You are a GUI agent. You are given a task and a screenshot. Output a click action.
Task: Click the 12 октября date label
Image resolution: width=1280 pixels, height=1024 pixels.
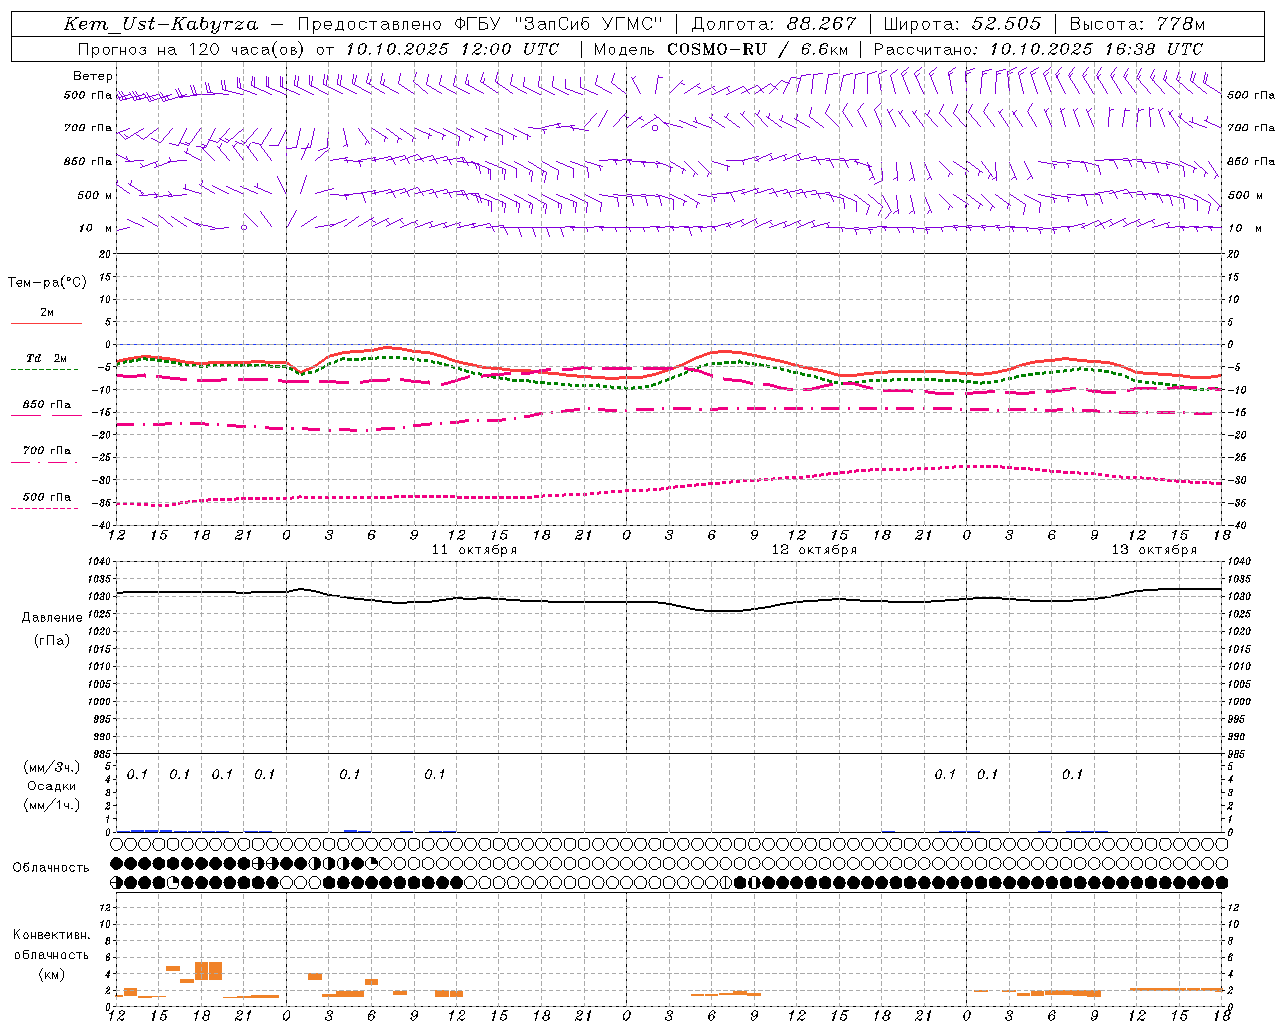(814, 550)
